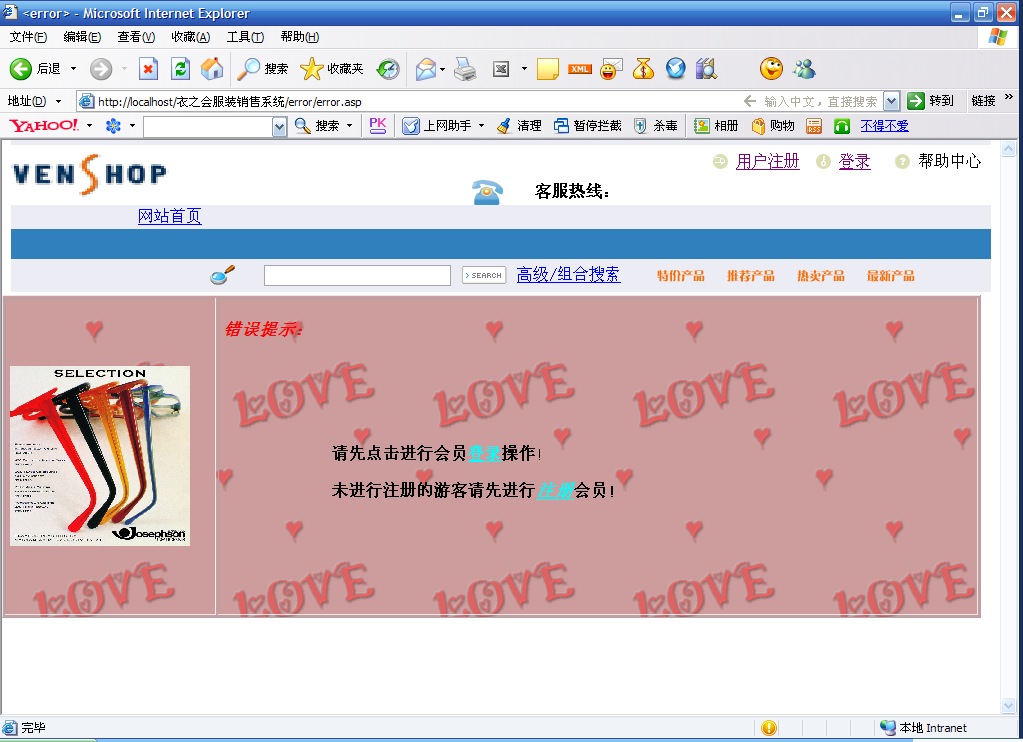
Task: Click 特价产品 category link
Action: click(680, 276)
